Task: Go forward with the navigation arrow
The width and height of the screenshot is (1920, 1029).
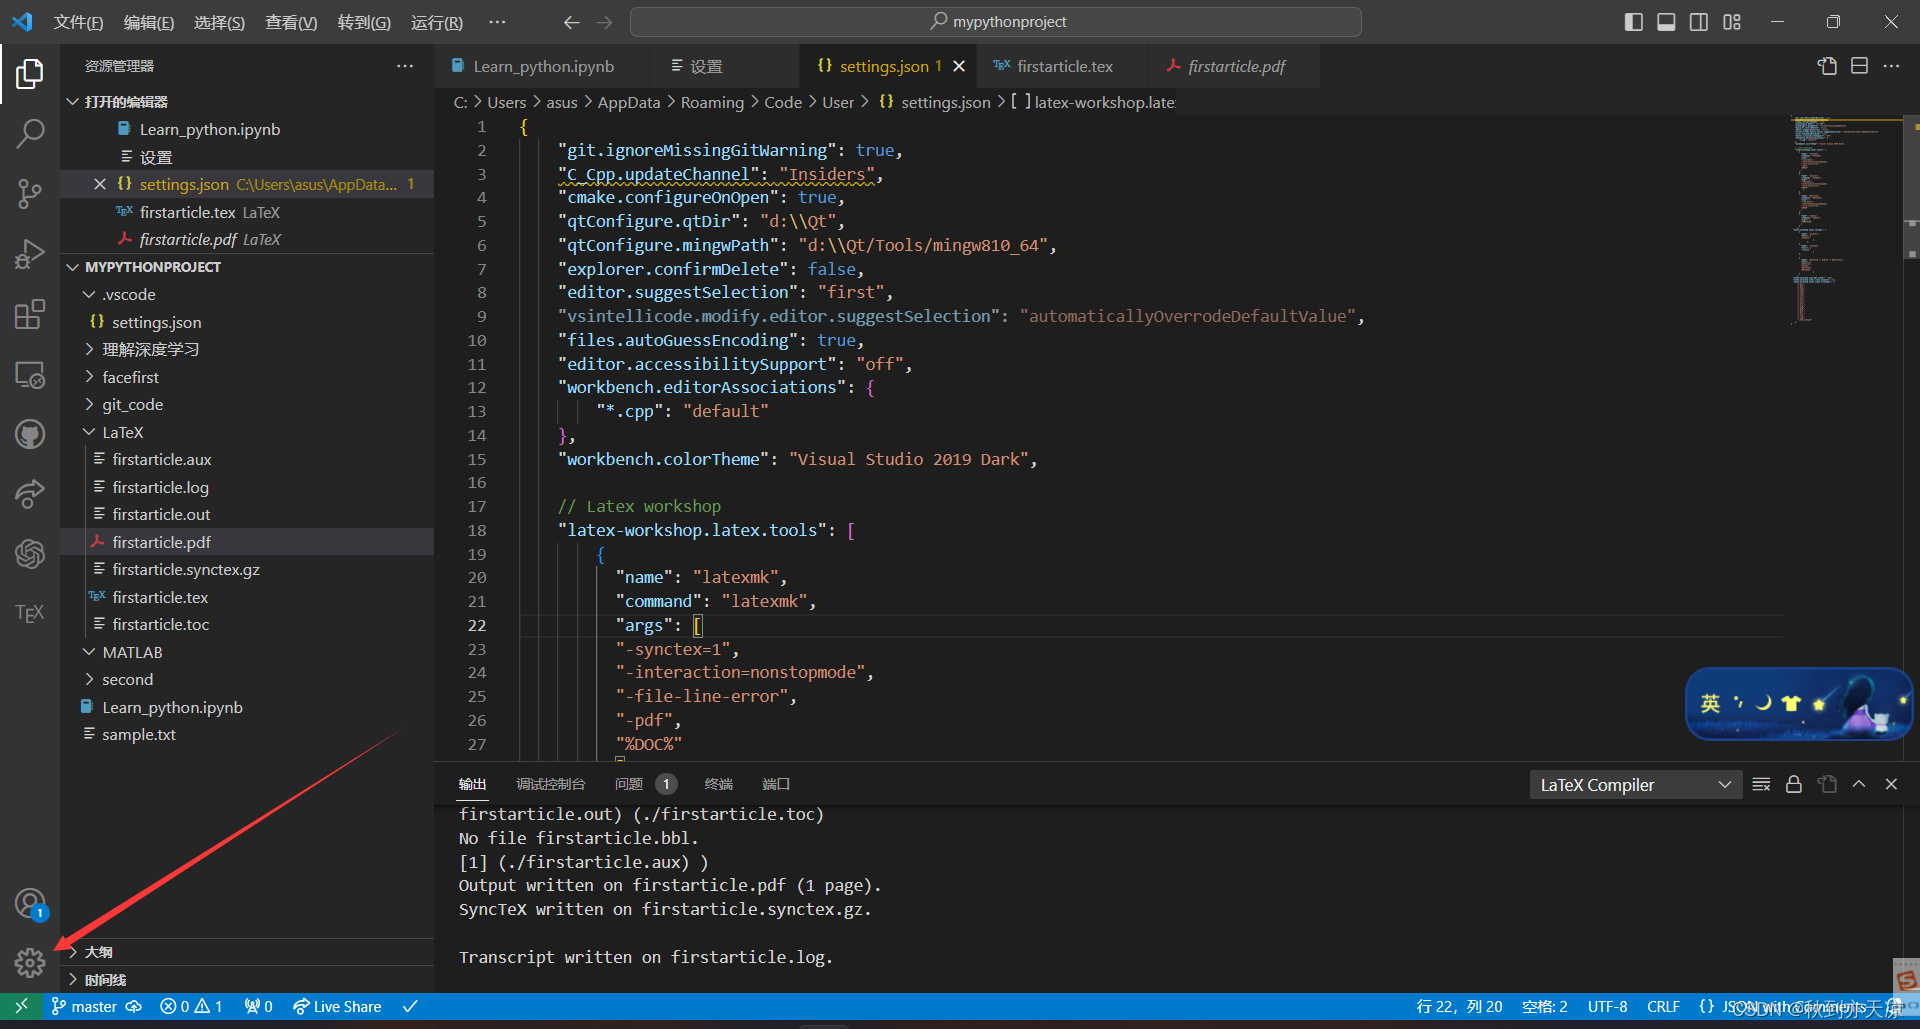Action: [x=605, y=22]
